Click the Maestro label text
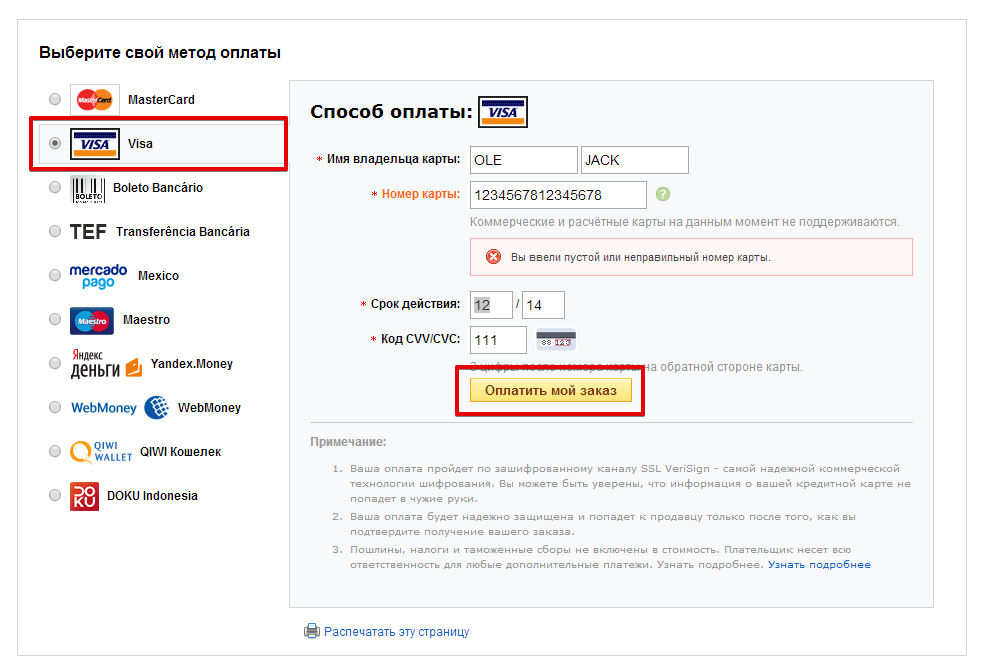 point(146,320)
